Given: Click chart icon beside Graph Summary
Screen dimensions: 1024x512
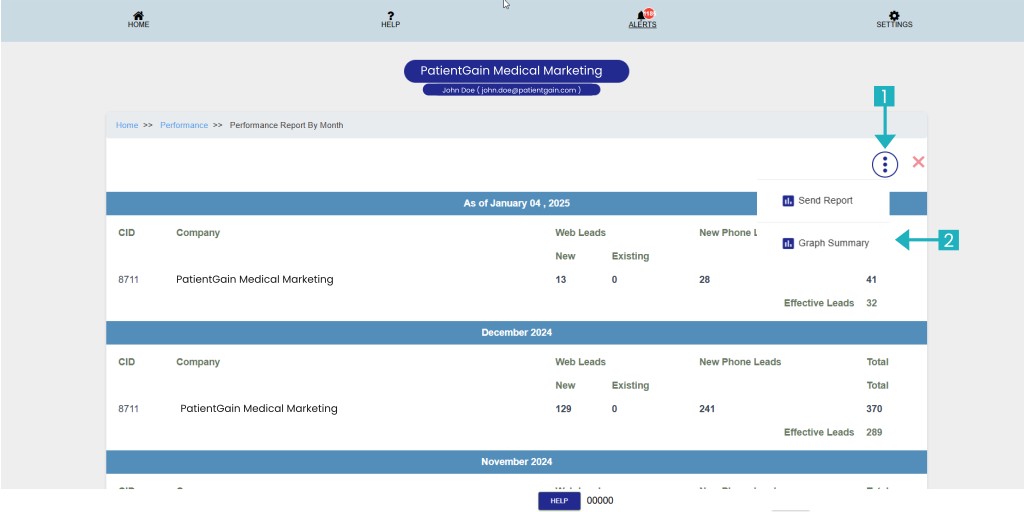Looking at the screenshot, I should pos(788,244).
